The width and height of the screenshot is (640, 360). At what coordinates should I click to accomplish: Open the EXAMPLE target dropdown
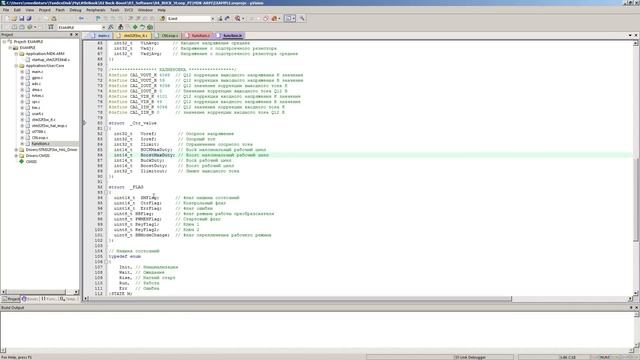click(103, 27)
